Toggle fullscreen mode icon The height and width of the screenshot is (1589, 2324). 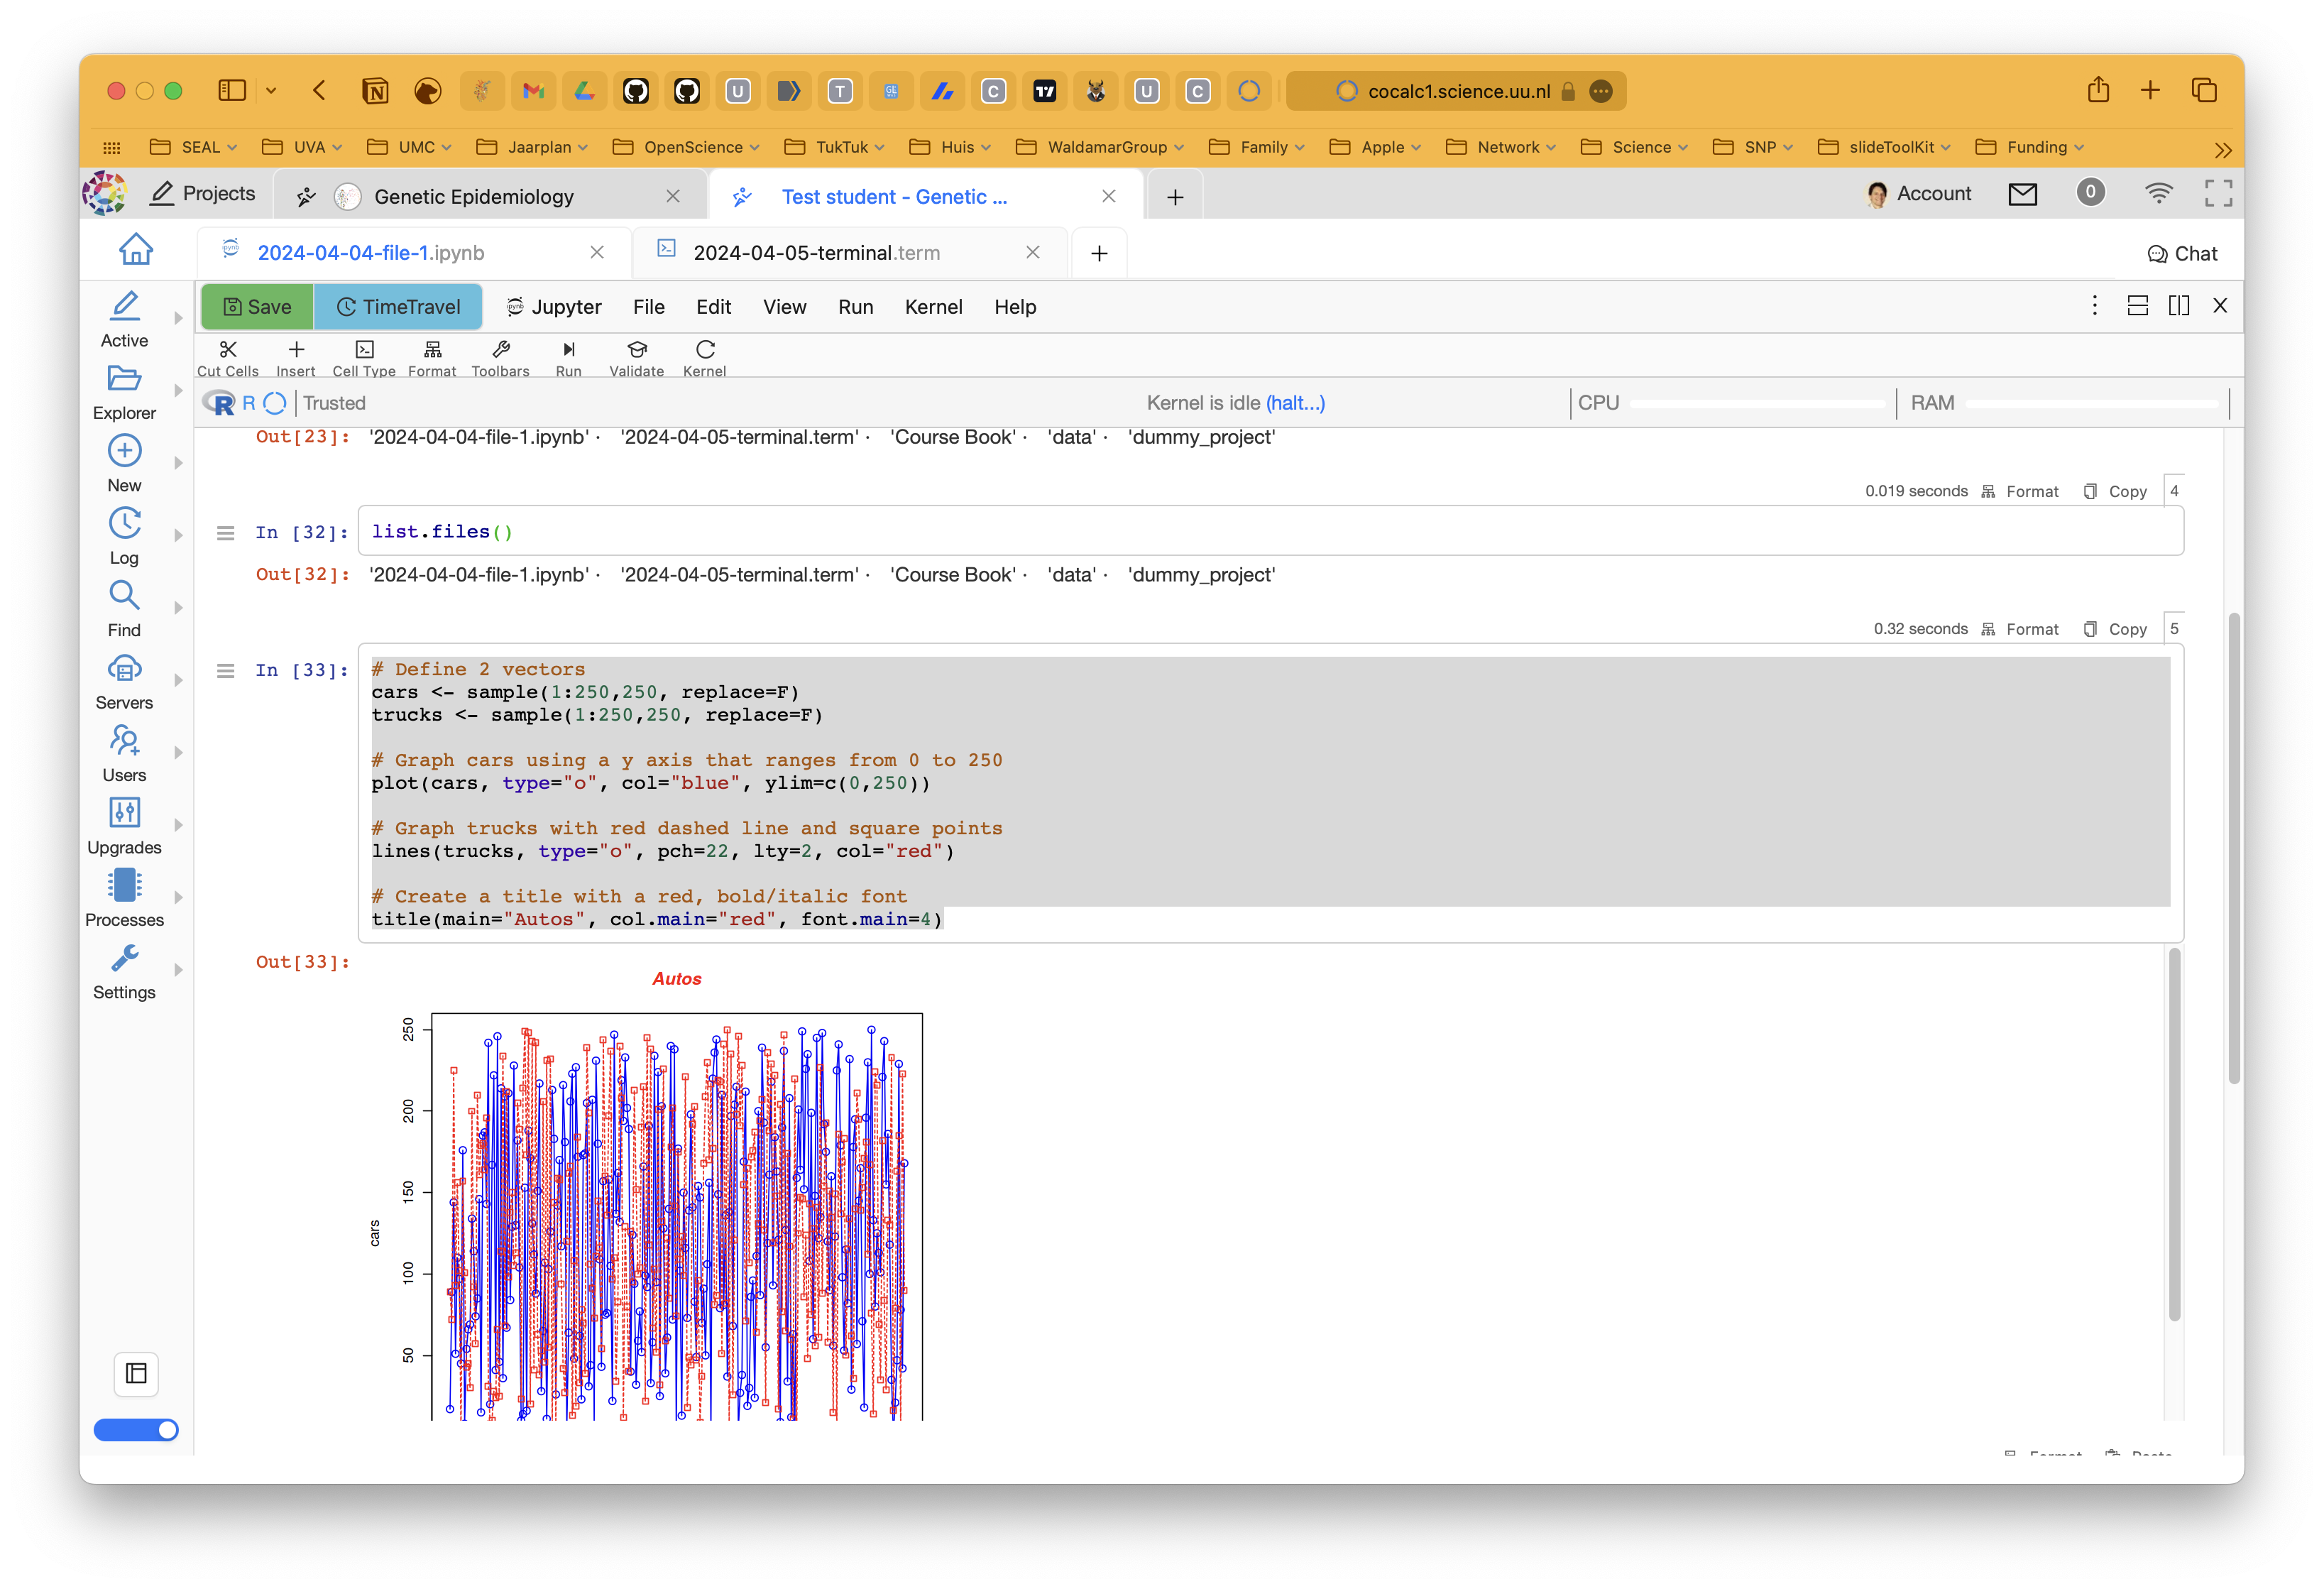pyautogui.click(x=2218, y=194)
